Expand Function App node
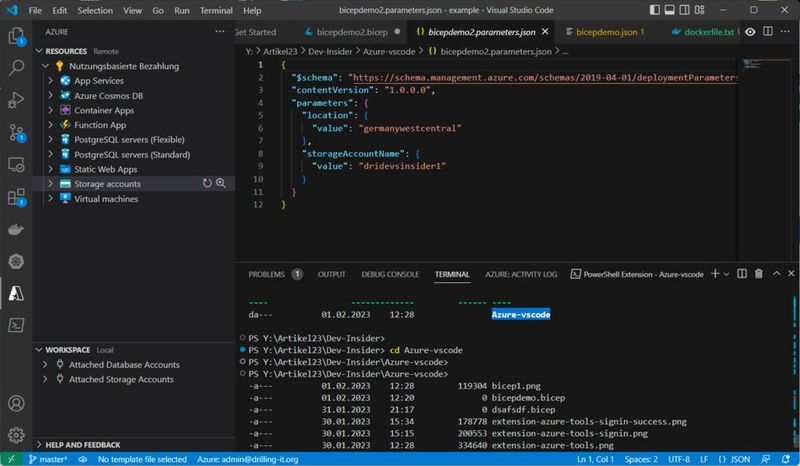800x466 pixels. 51,125
